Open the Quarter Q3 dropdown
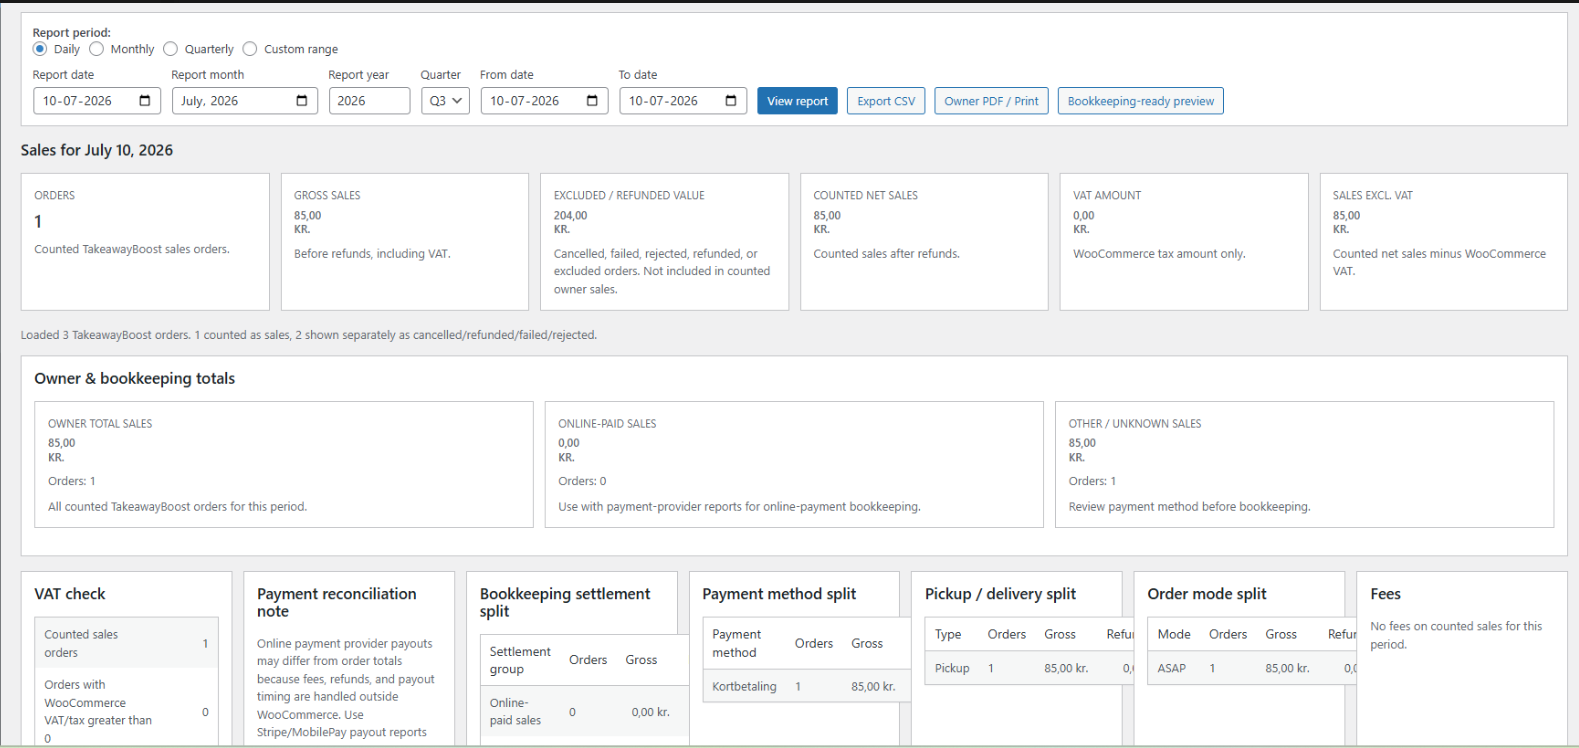The image size is (1579, 748). [x=445, y=101]
